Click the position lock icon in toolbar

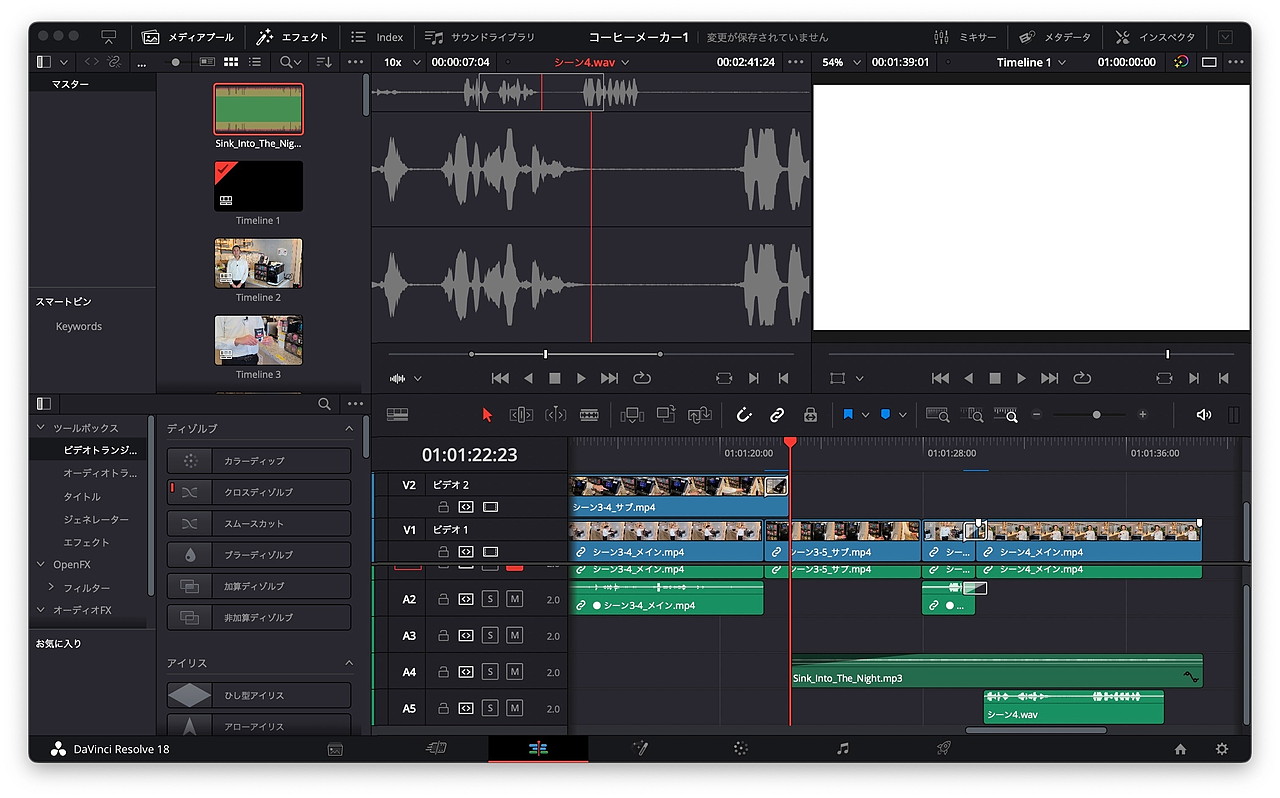[810, 415]
